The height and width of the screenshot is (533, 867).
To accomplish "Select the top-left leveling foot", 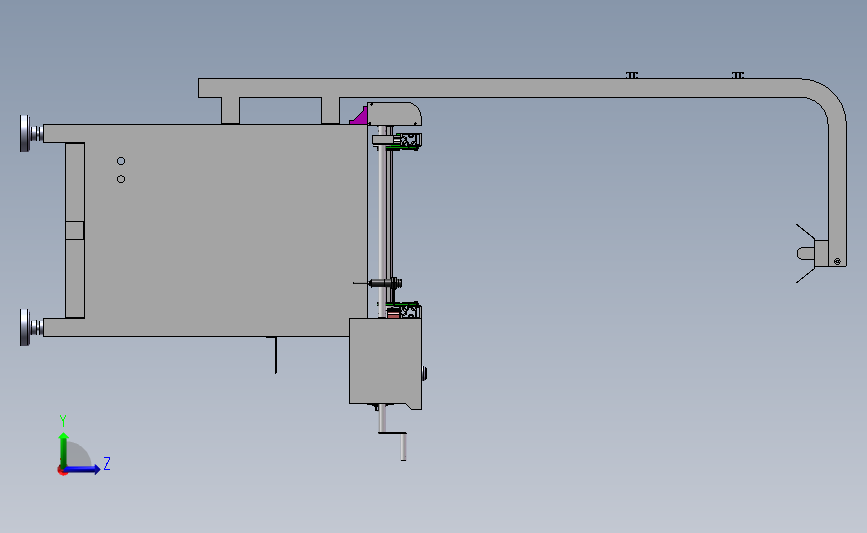I will pos(31,133).
